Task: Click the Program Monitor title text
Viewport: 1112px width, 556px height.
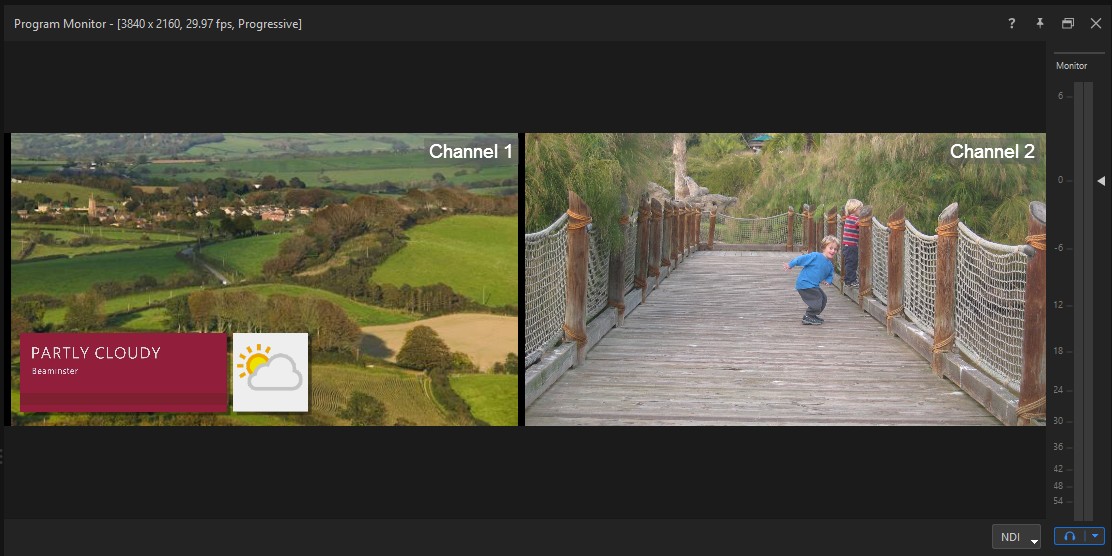Action: coord(158,24)
